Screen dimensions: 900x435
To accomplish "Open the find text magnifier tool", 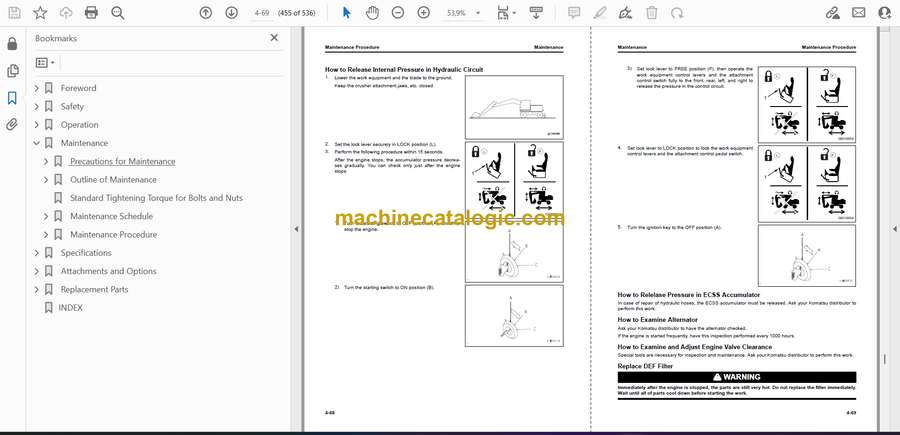I will 118,13.
